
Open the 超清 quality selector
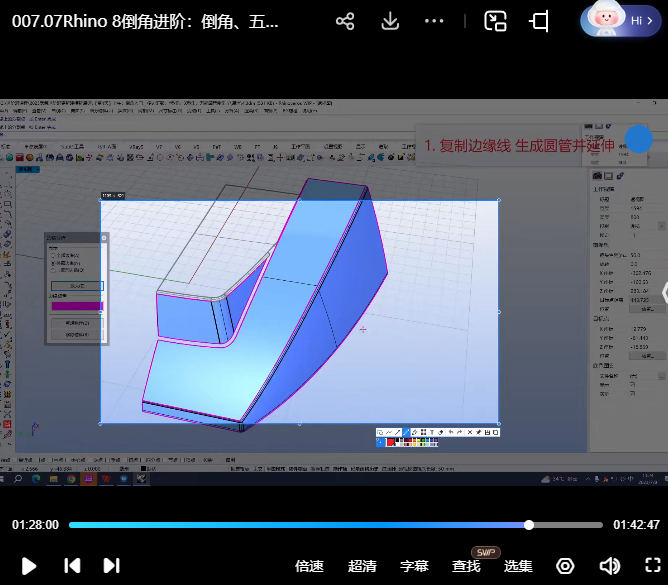(362, 566)
